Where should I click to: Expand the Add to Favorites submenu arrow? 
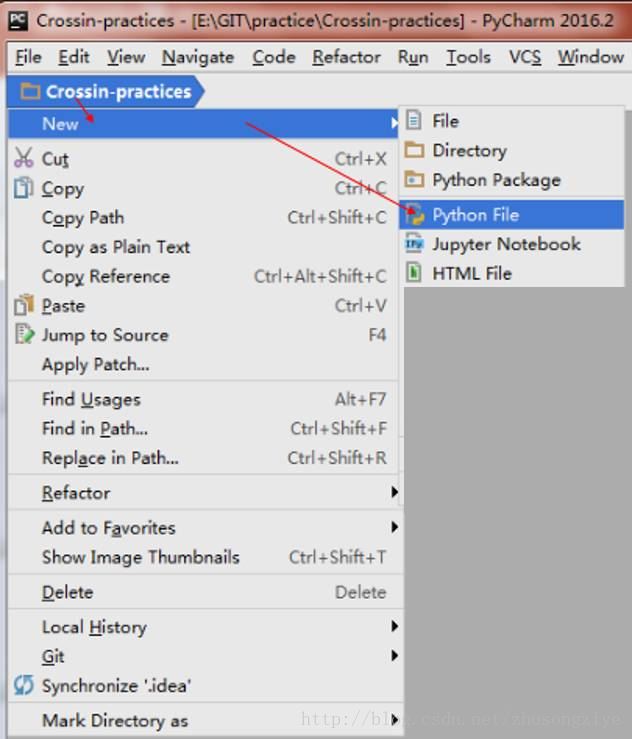click(x=394, y=527)
